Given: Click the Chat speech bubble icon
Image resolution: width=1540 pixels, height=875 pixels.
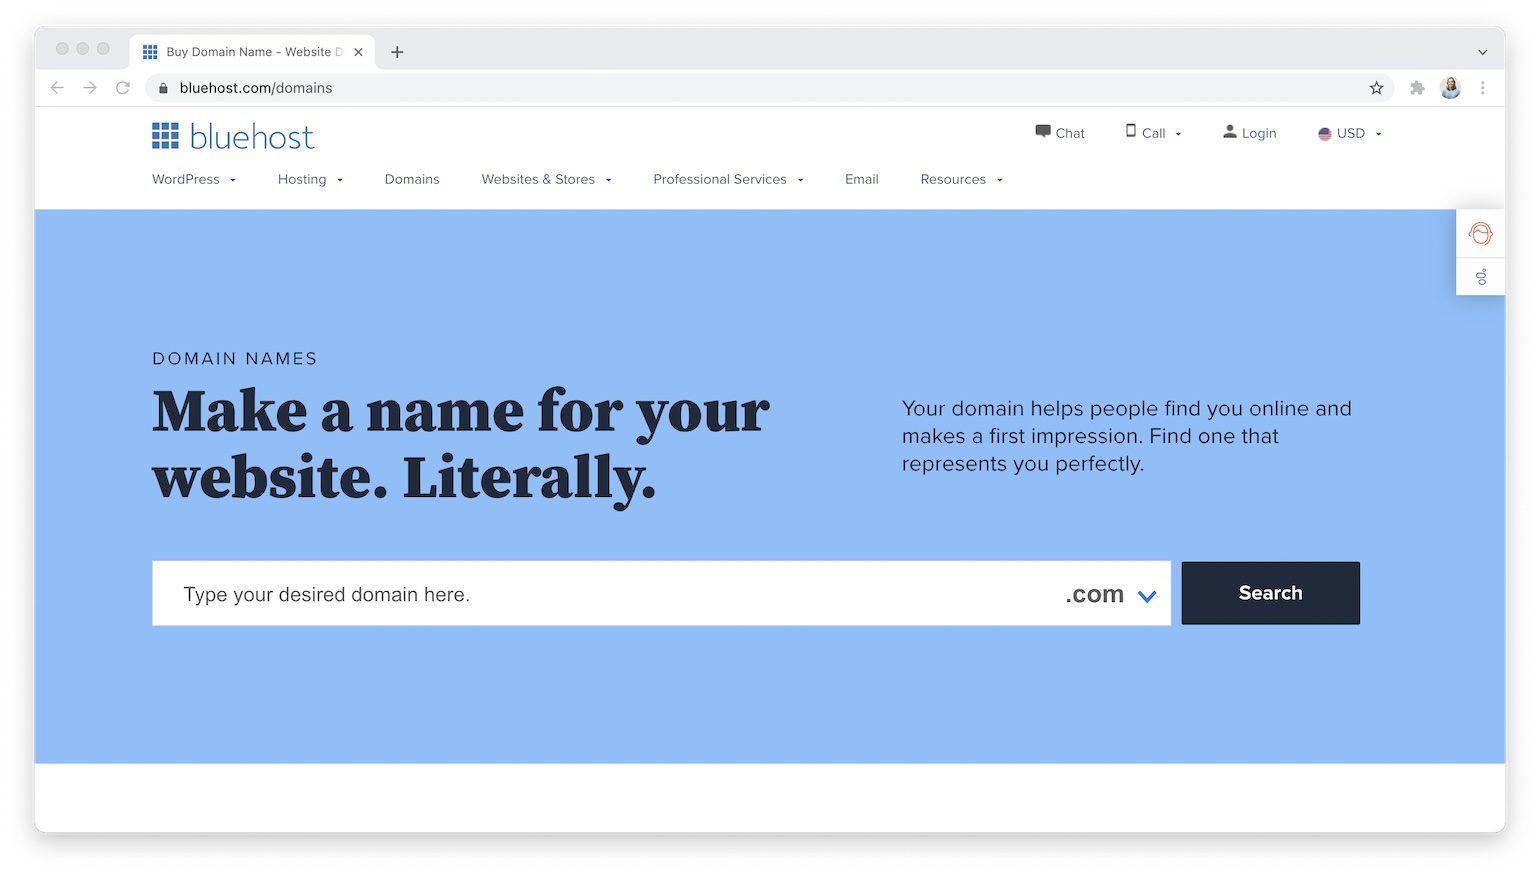Looking at the screenshot, I should pyautogui.click(x=1041, y=131).
